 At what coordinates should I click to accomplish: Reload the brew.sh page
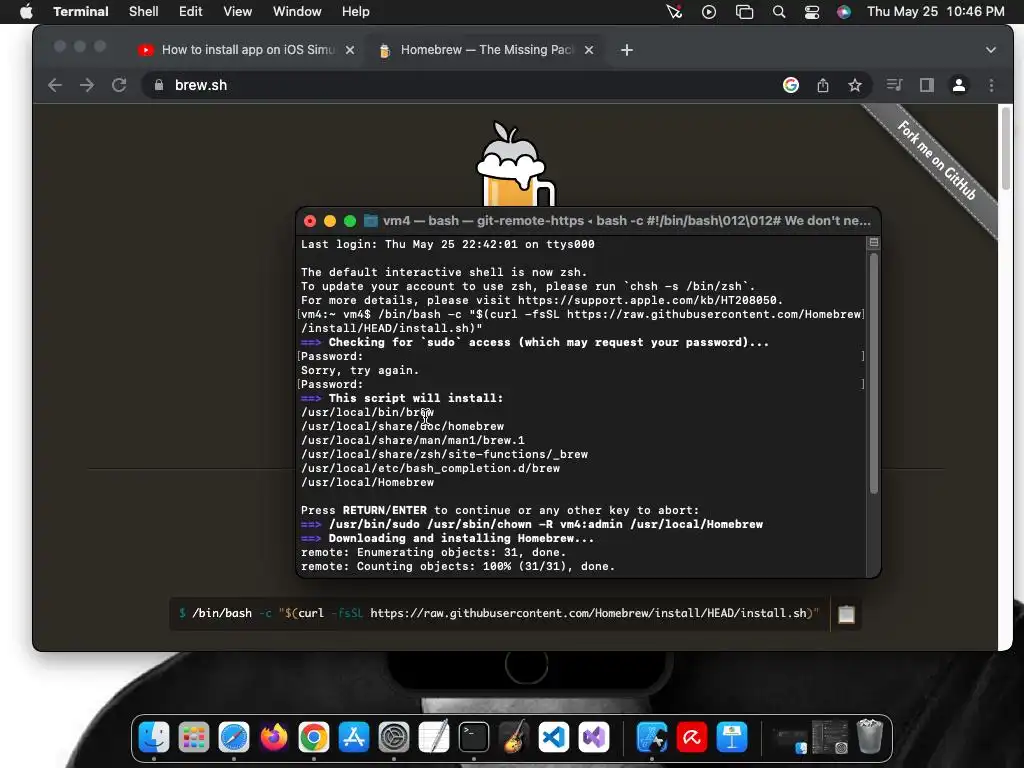click(x=119, y=85)
